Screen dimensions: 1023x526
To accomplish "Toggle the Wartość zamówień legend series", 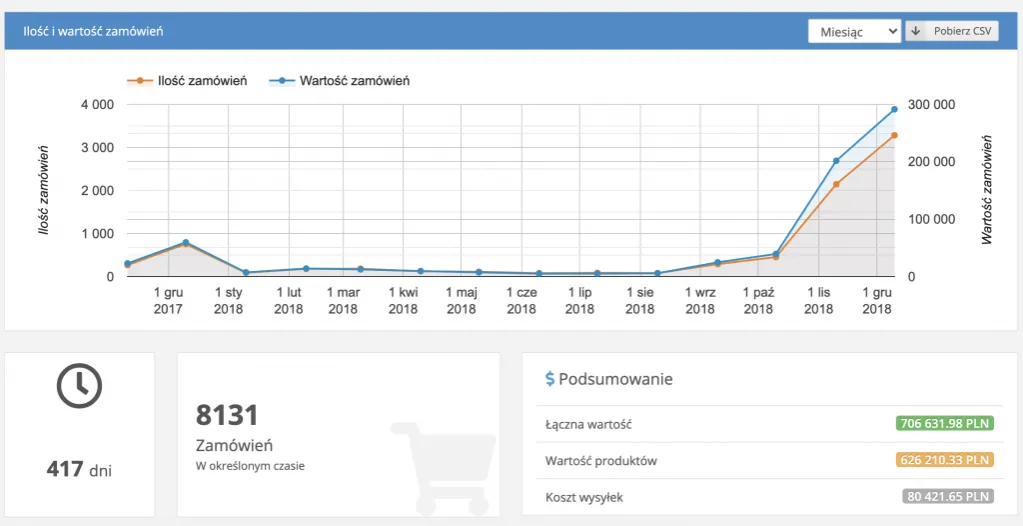I will click(x=344, y=81).
